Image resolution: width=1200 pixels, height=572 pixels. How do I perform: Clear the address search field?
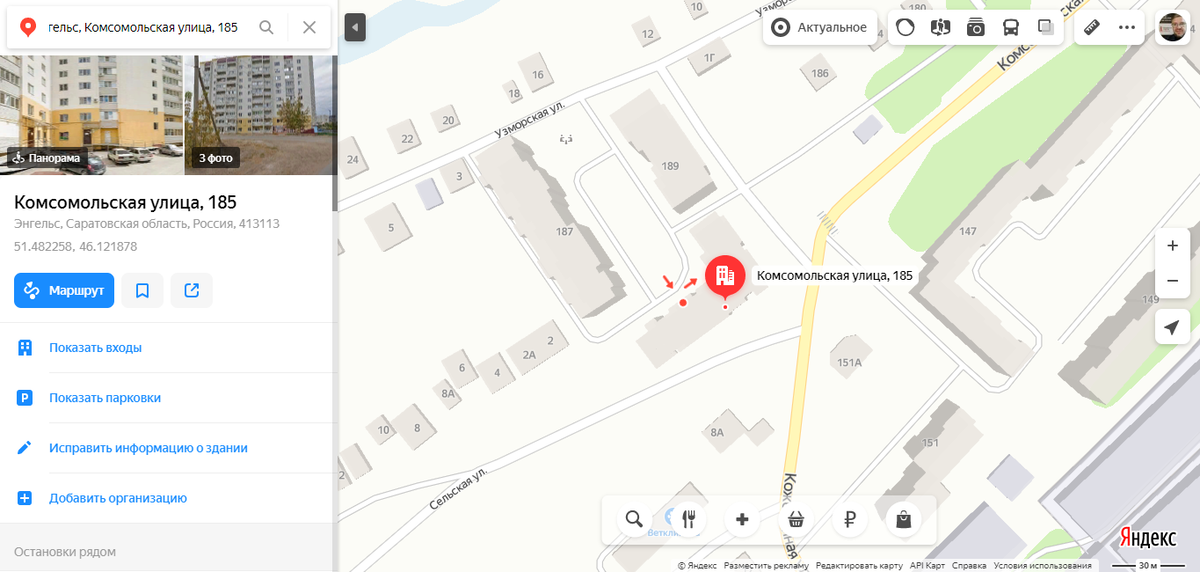pos(309,27)
